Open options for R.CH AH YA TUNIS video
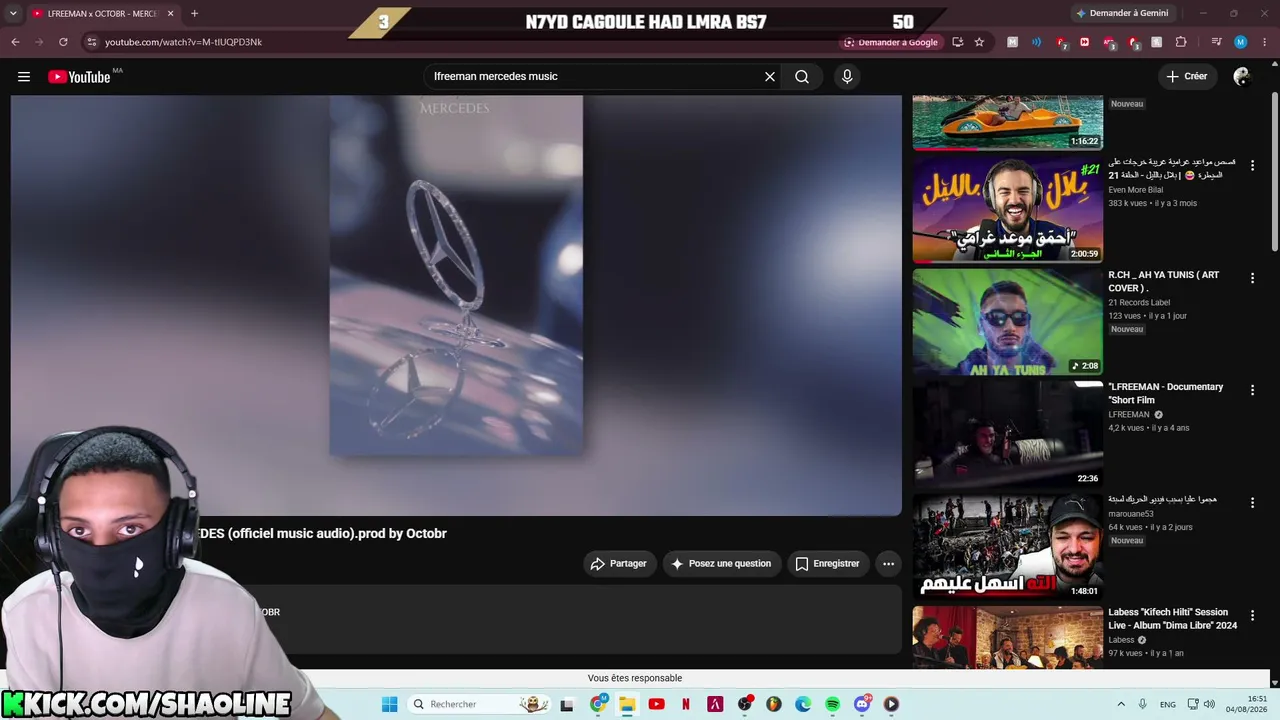This screenshot has width=1280, height=720. [1252, 278]
